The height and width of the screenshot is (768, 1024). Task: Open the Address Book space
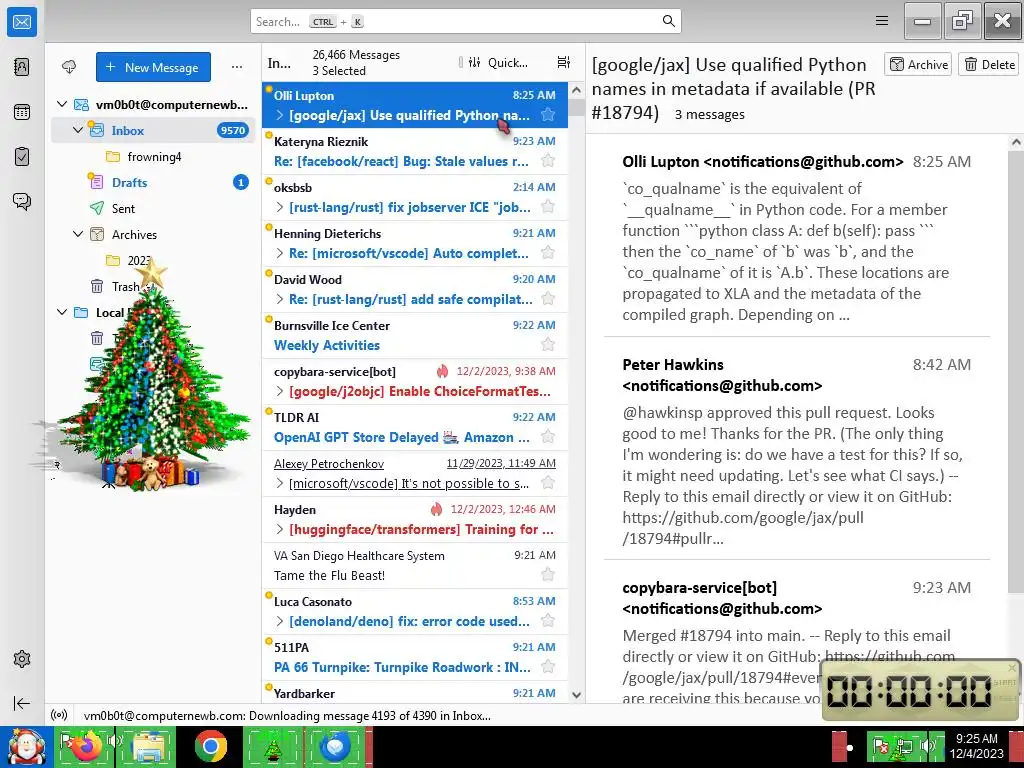pyautogui.click(x=22, y=67)
